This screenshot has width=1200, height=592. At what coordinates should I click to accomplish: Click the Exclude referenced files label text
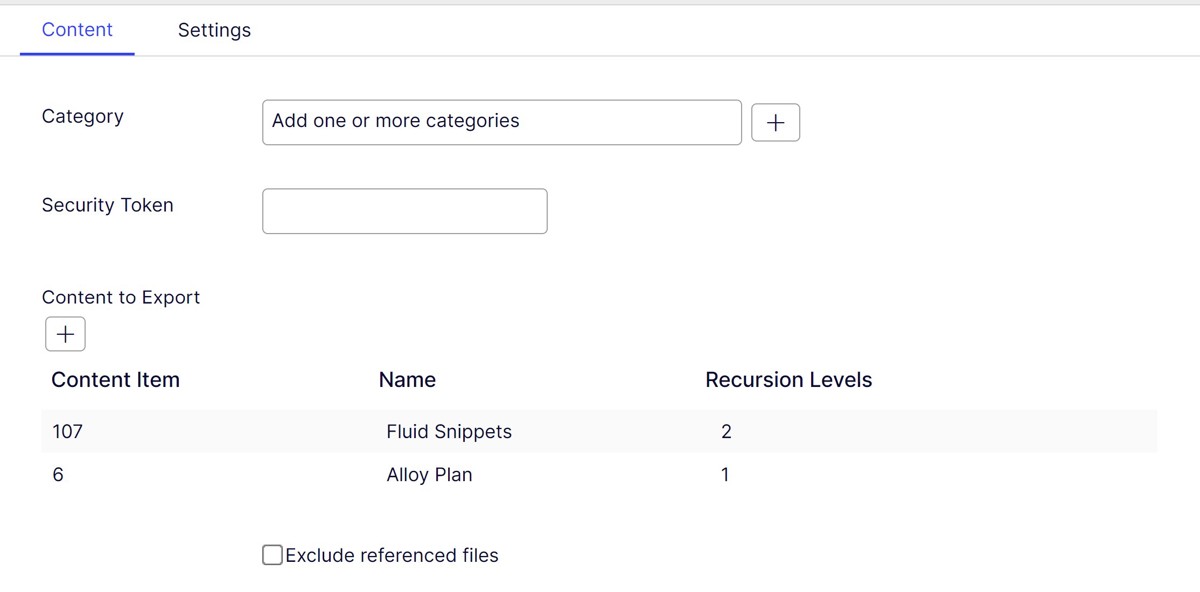click(391, 554)
